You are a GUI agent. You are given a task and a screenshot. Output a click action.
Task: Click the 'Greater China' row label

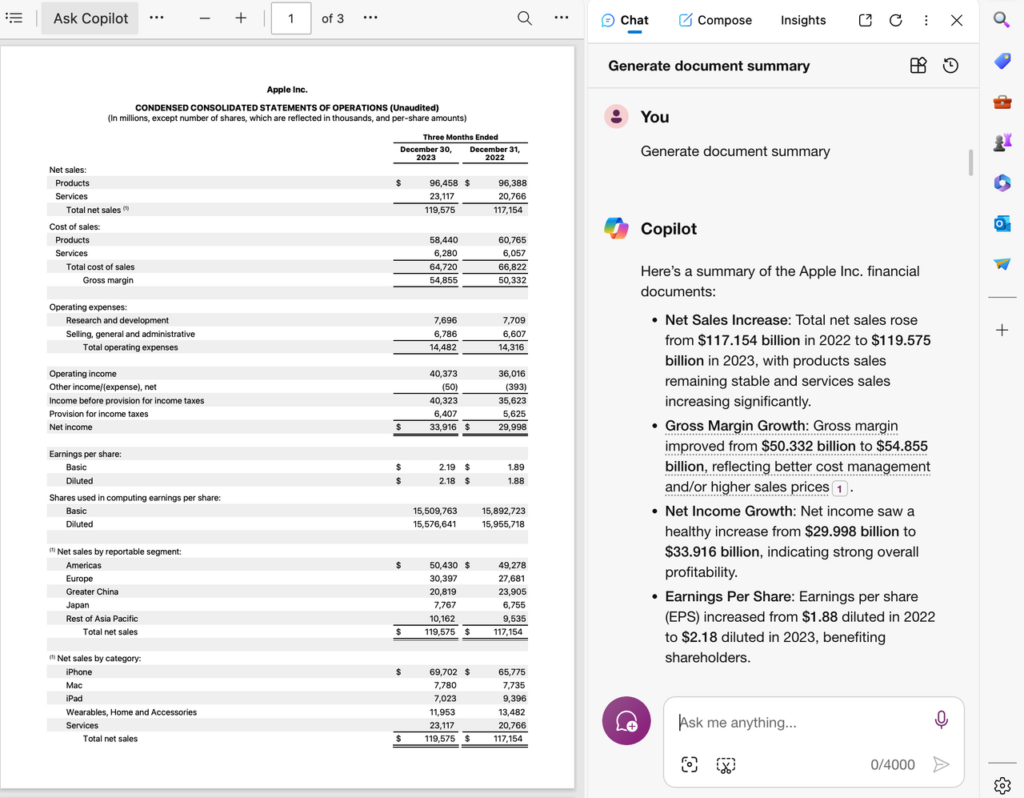(x=92, y=592)
